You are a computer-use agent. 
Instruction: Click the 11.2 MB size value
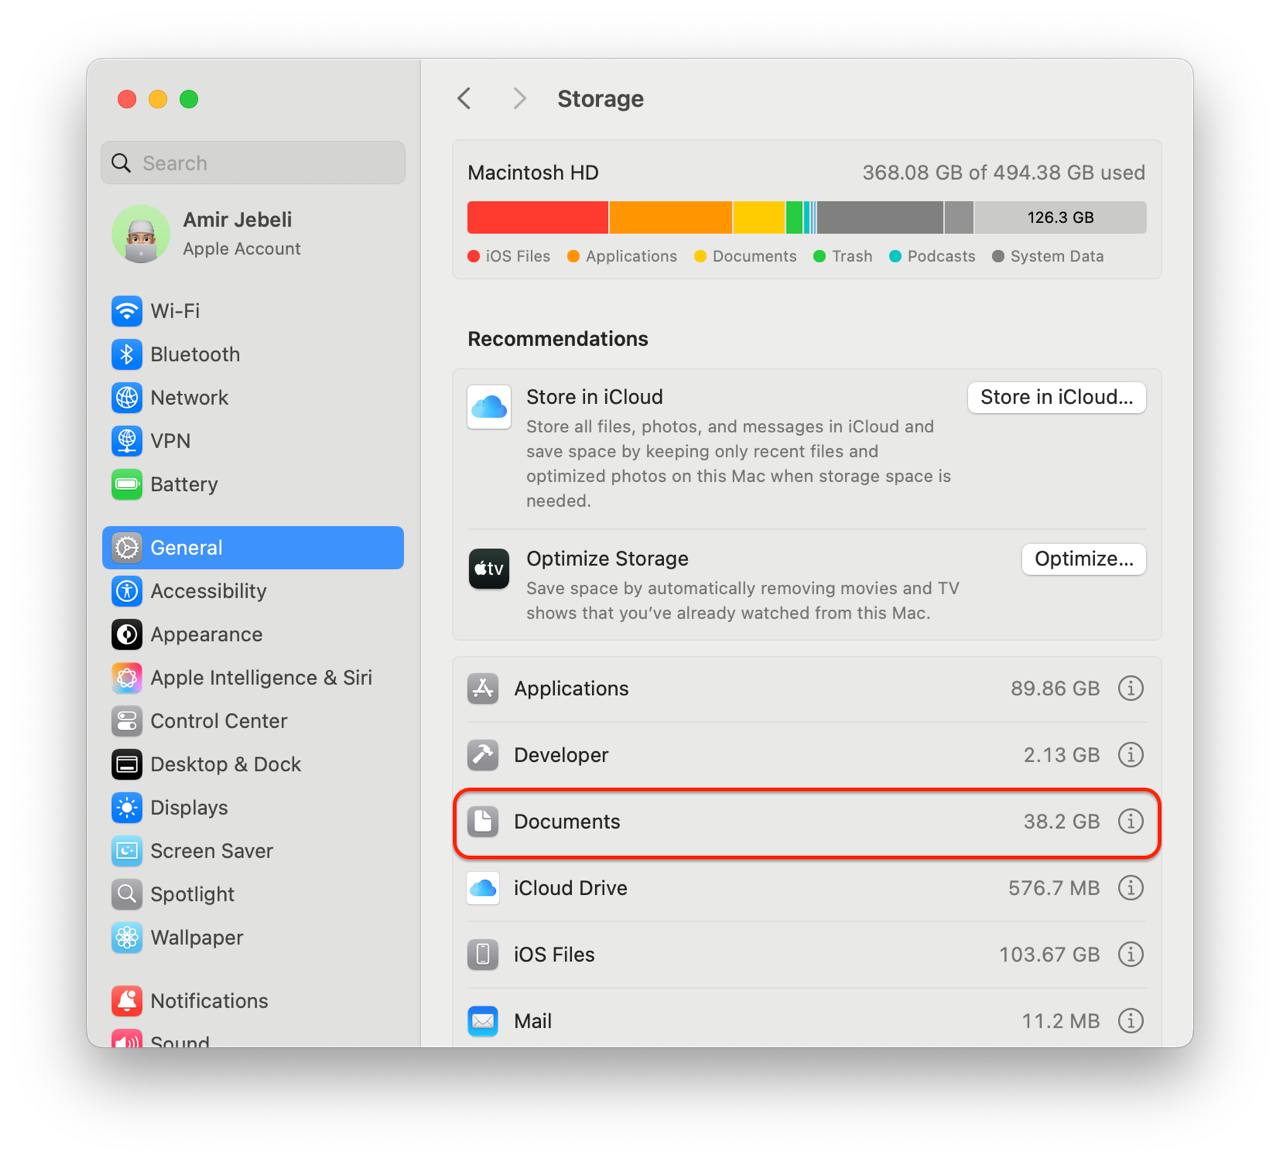coord(1060,1021)
